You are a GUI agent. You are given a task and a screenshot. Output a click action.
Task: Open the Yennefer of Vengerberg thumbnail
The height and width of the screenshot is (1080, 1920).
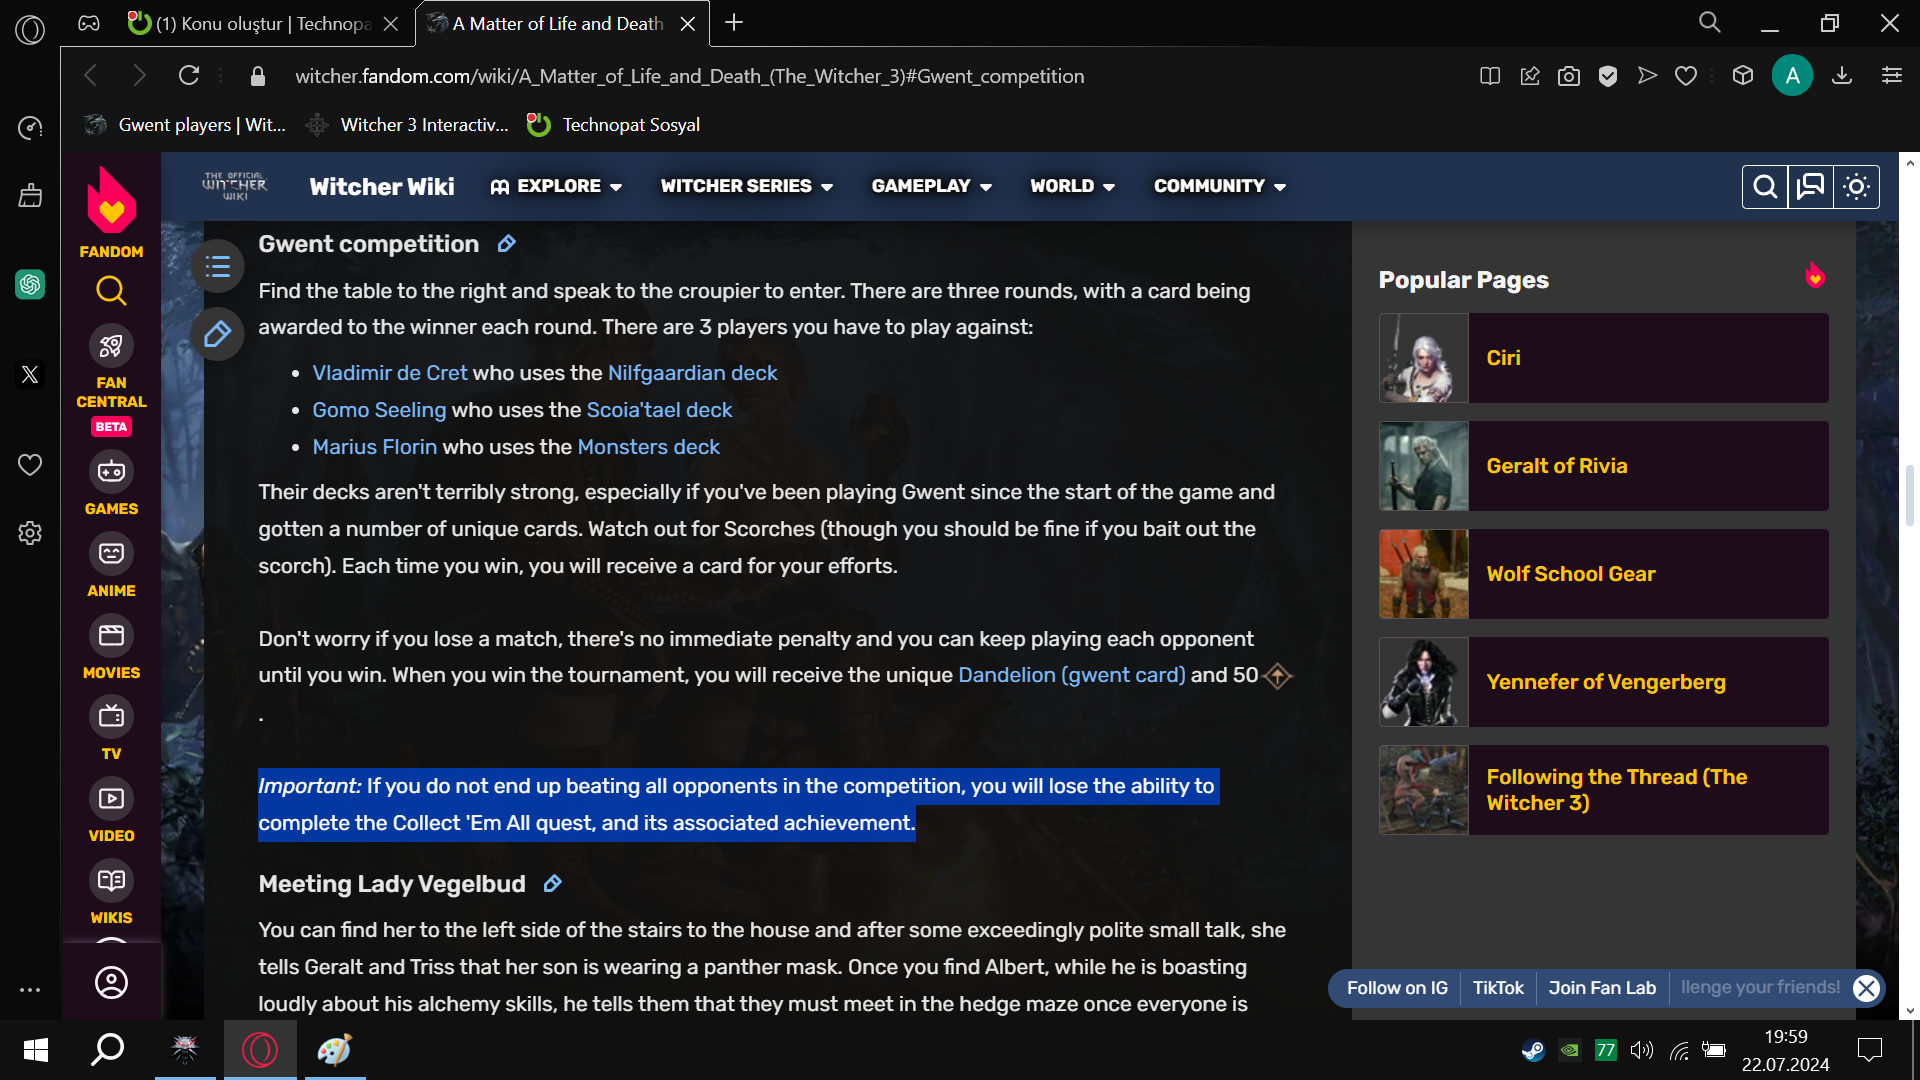1424,682
